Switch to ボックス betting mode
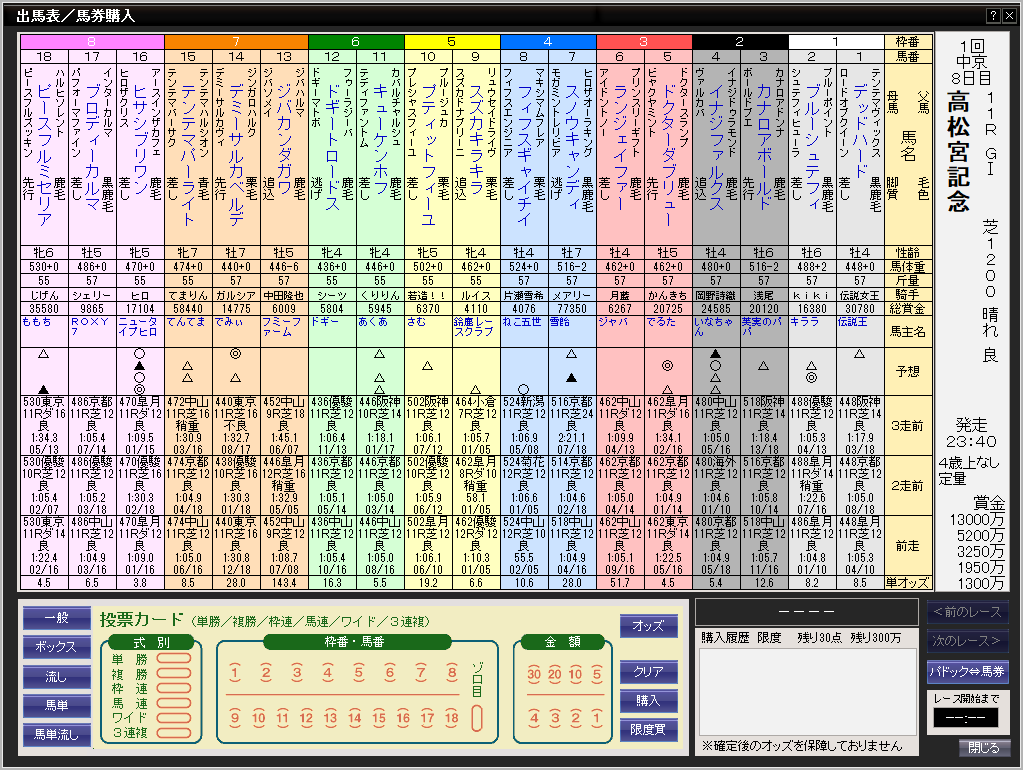Screen dimensions: 1023x770 coord(57,647)
